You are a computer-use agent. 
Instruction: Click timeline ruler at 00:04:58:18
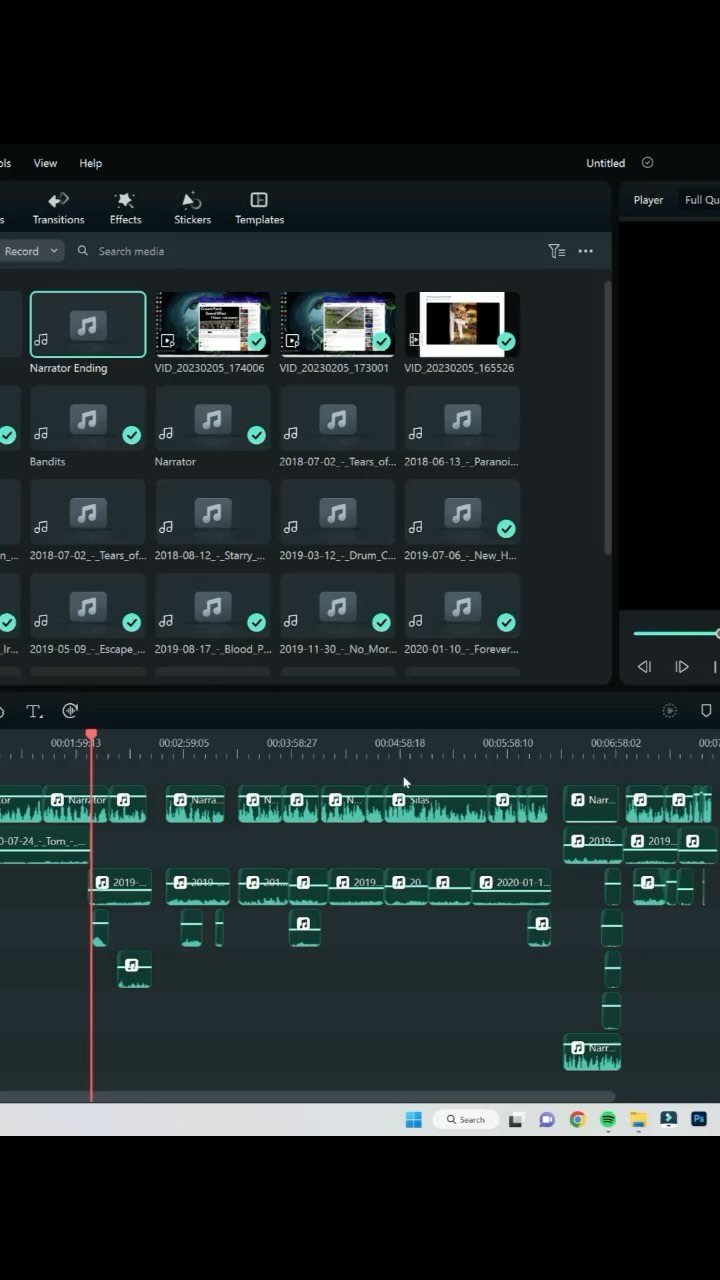click(400, 743)
